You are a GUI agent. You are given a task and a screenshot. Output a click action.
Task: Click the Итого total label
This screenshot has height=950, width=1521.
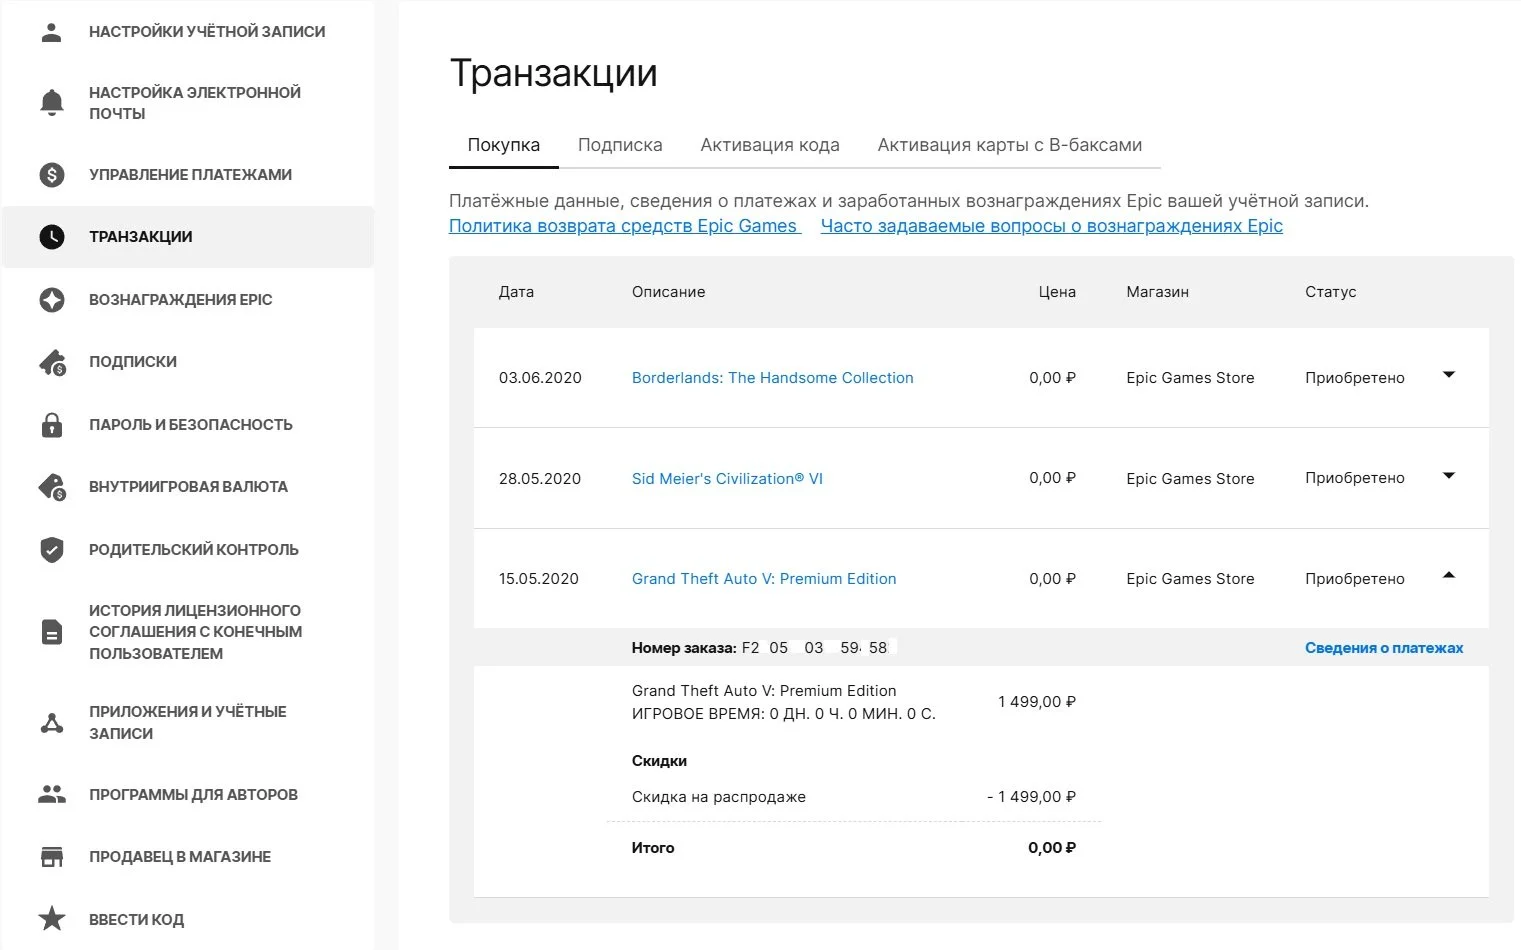653,848
